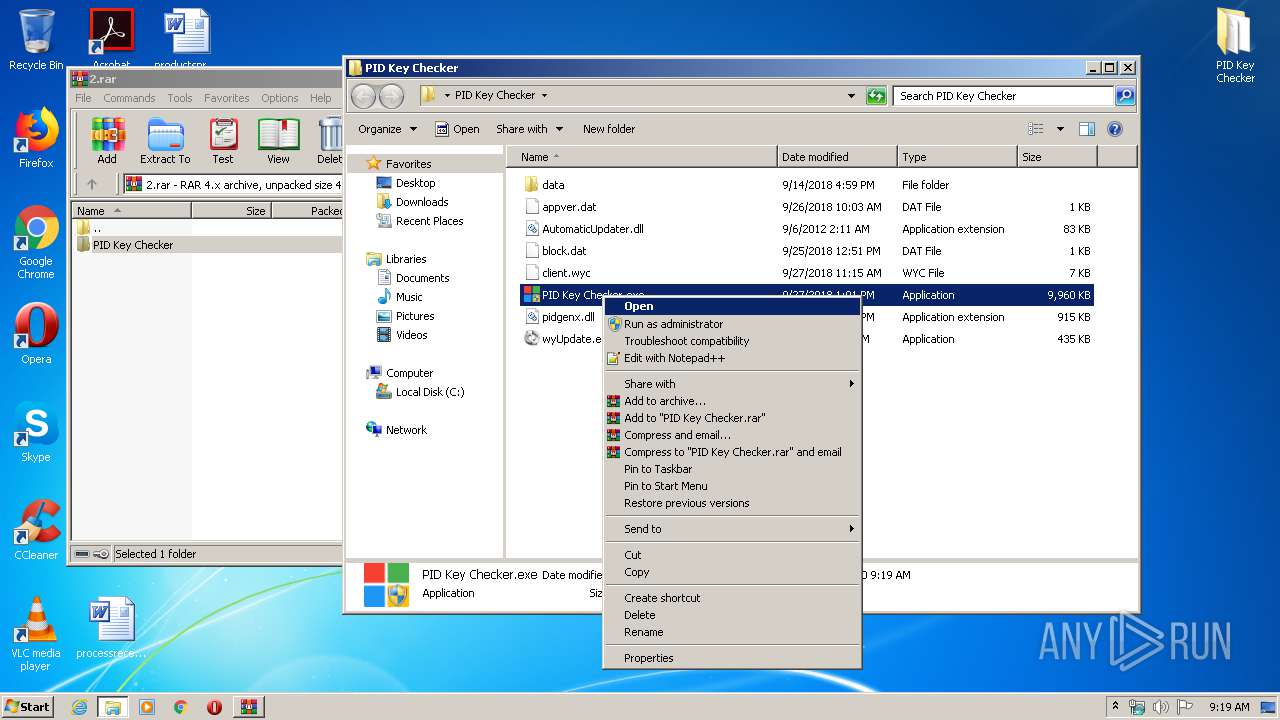Open address bar history dropdown arrow
Image resolution: width=1280 pixels, height=720 pixels.
851,96
